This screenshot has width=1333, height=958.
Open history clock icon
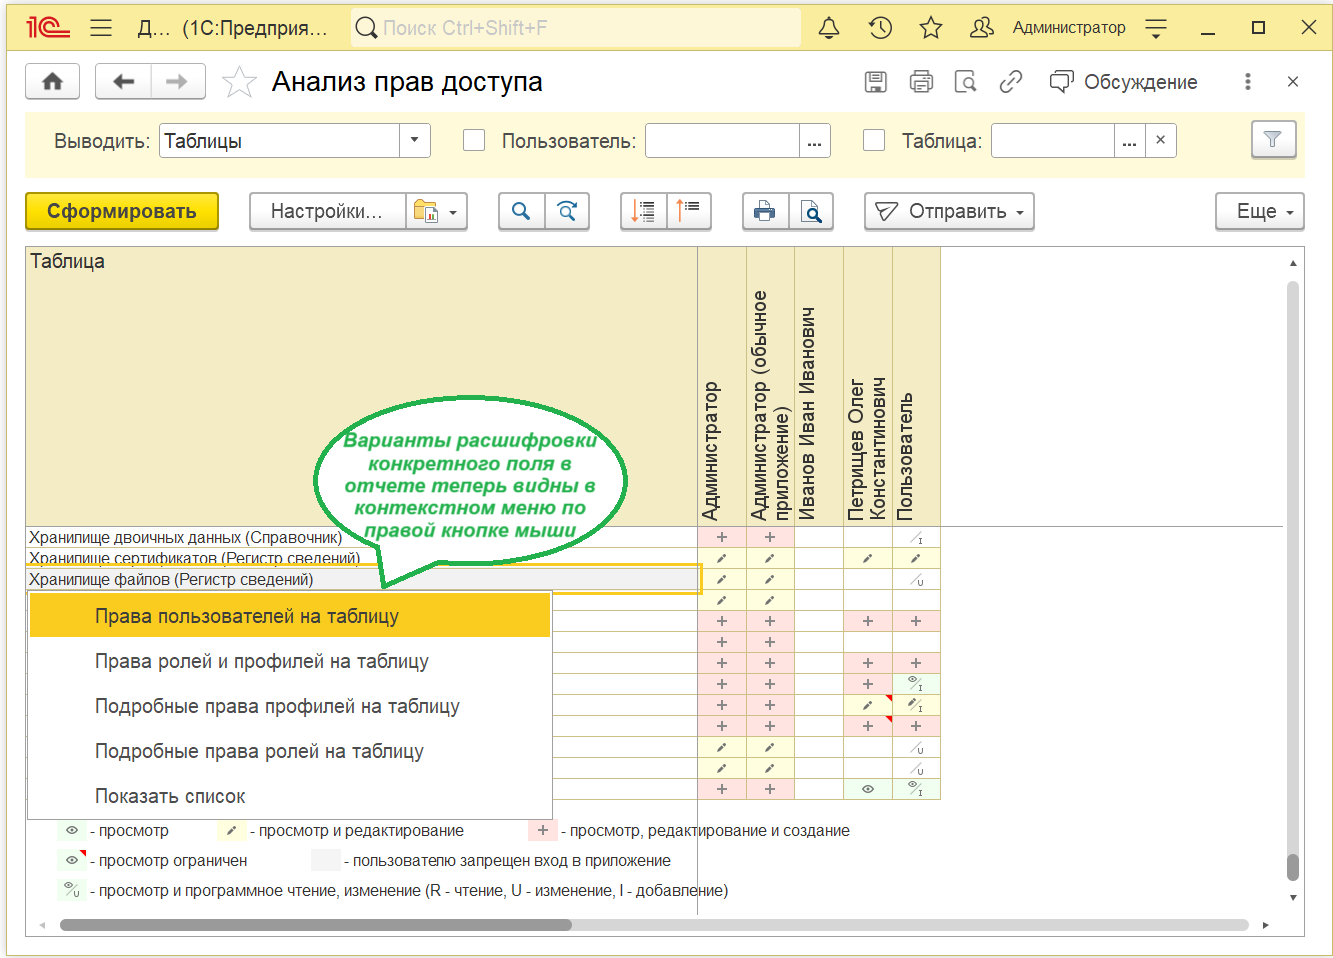880,28
